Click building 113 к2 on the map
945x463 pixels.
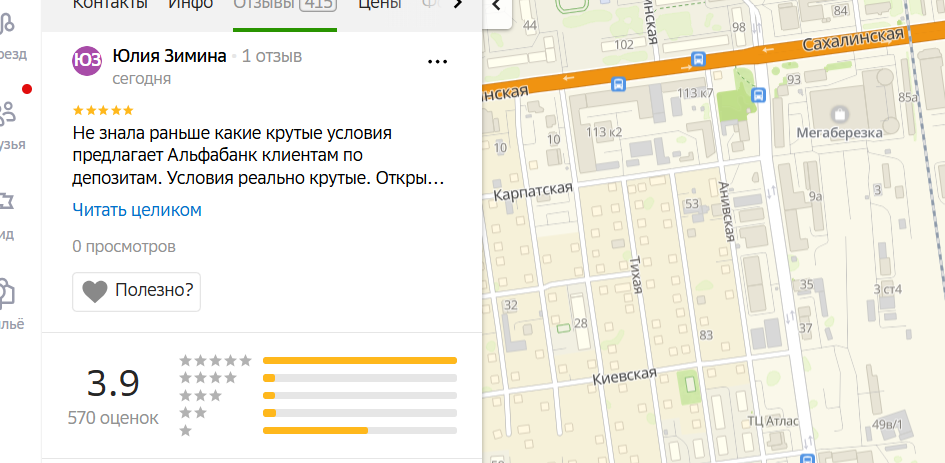click(x=604, y=133)
